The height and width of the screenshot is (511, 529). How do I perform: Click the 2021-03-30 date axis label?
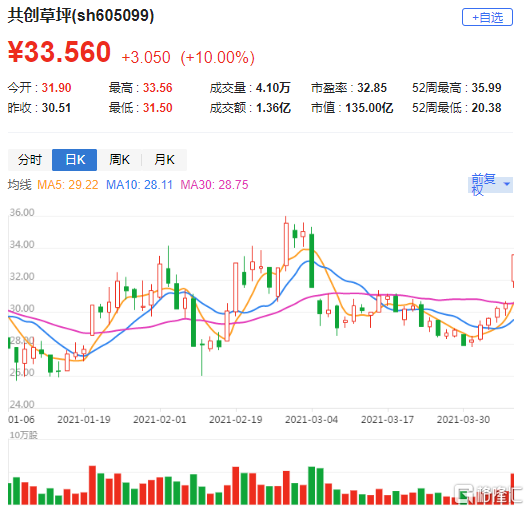[x=463, y=420]
